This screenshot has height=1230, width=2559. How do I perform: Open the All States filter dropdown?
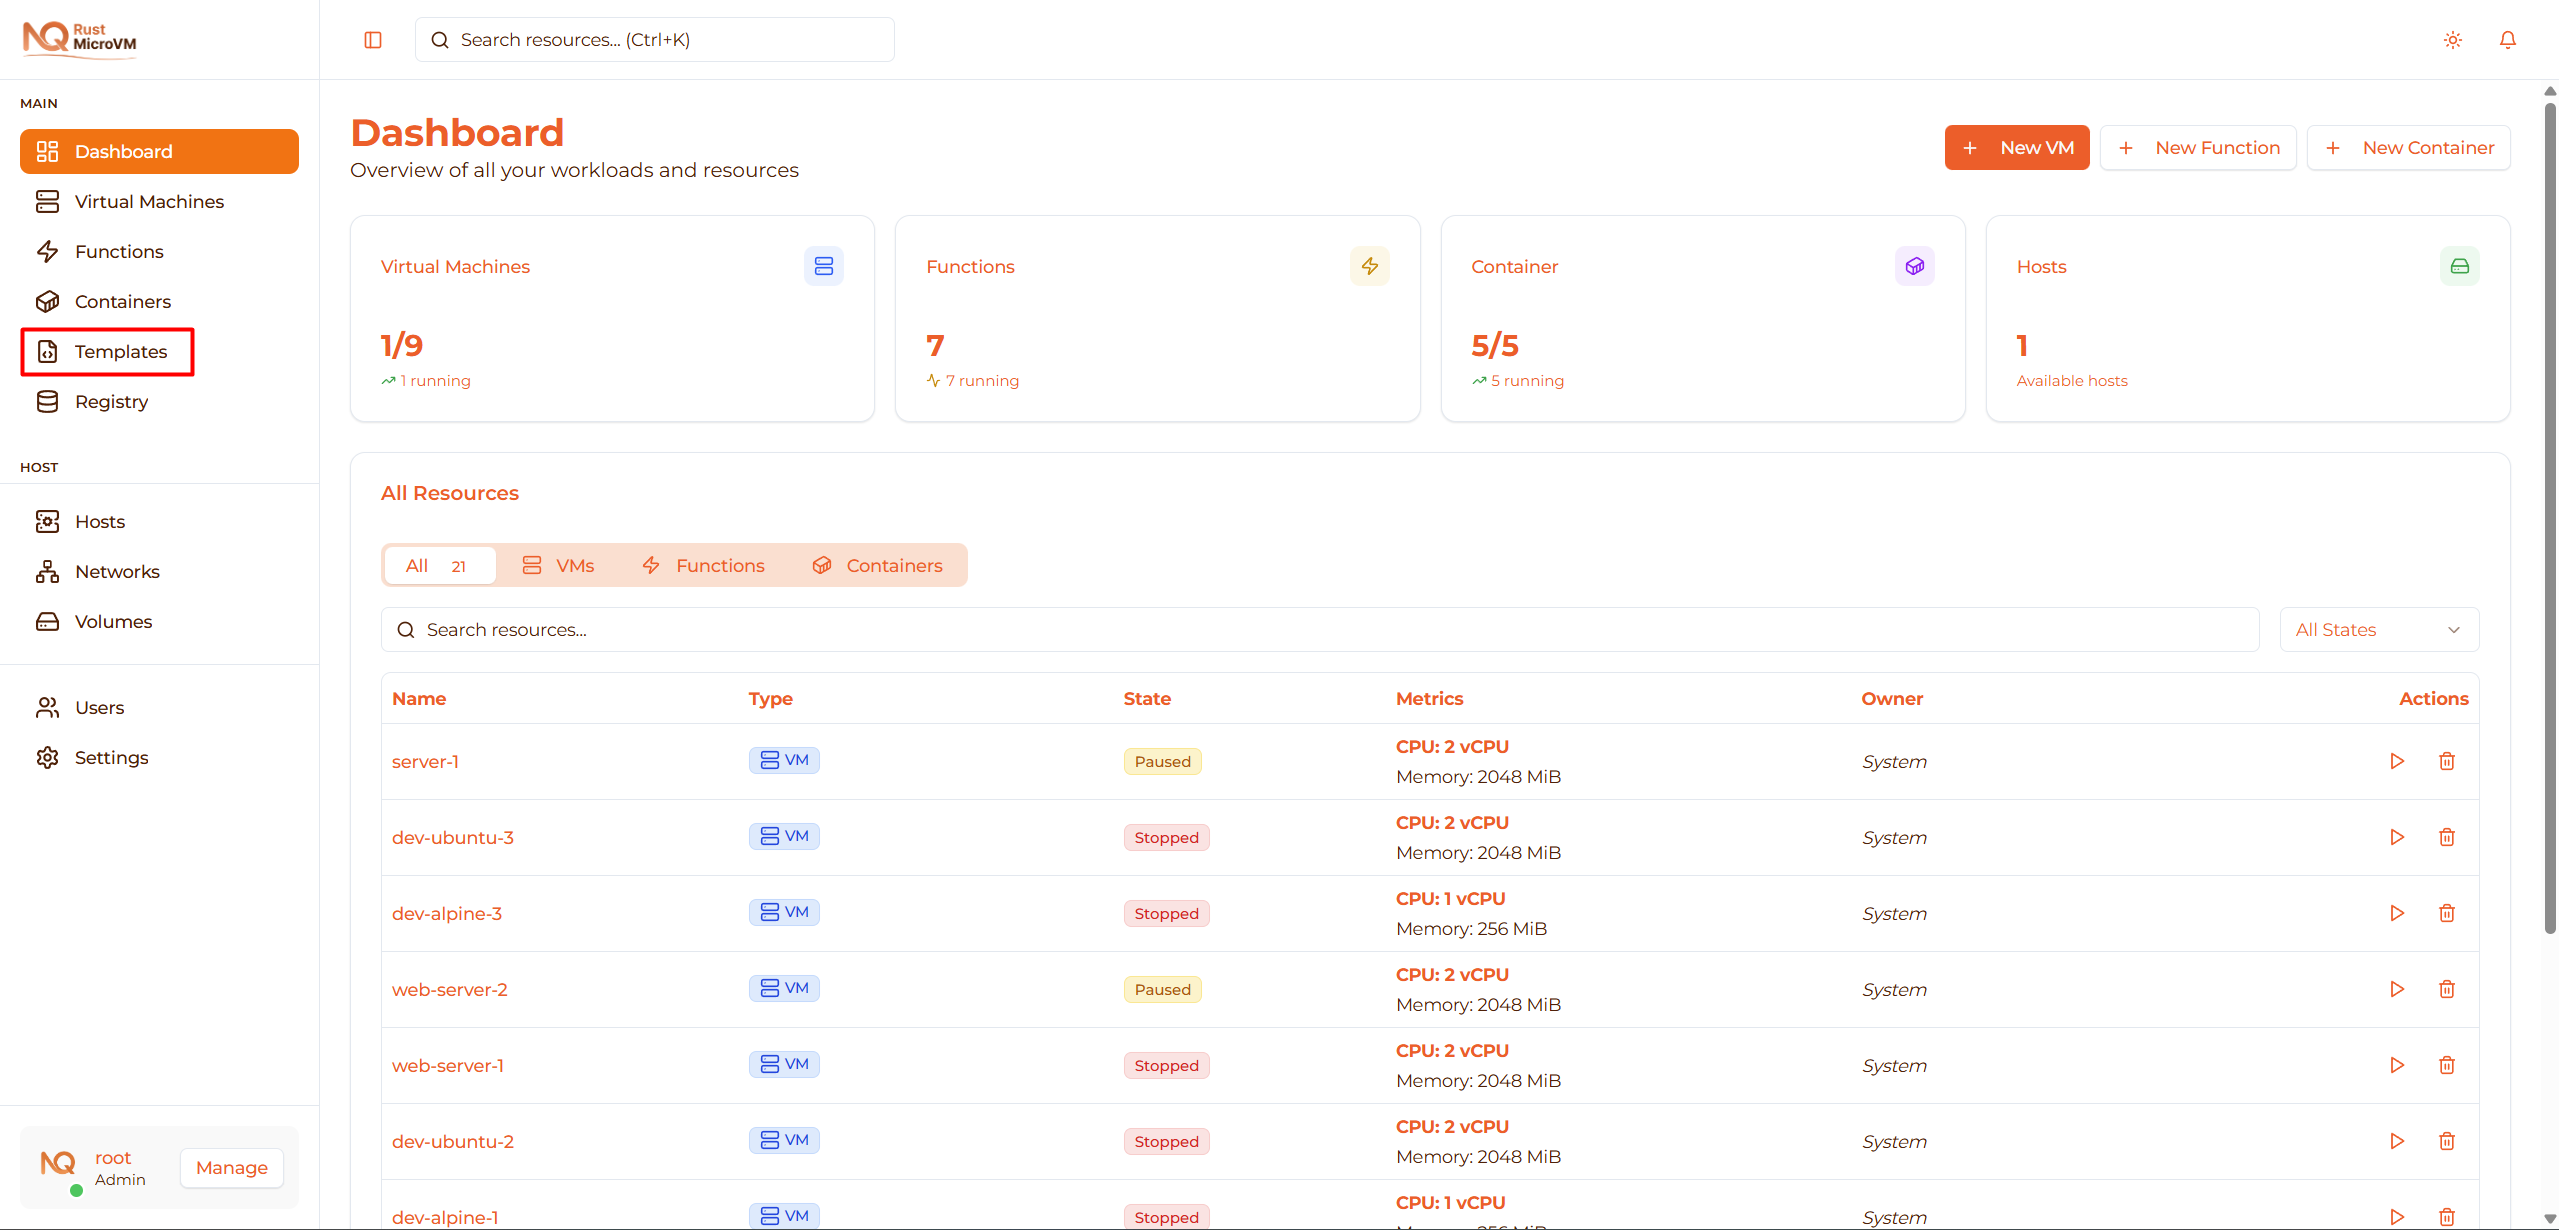[2379, 629]
